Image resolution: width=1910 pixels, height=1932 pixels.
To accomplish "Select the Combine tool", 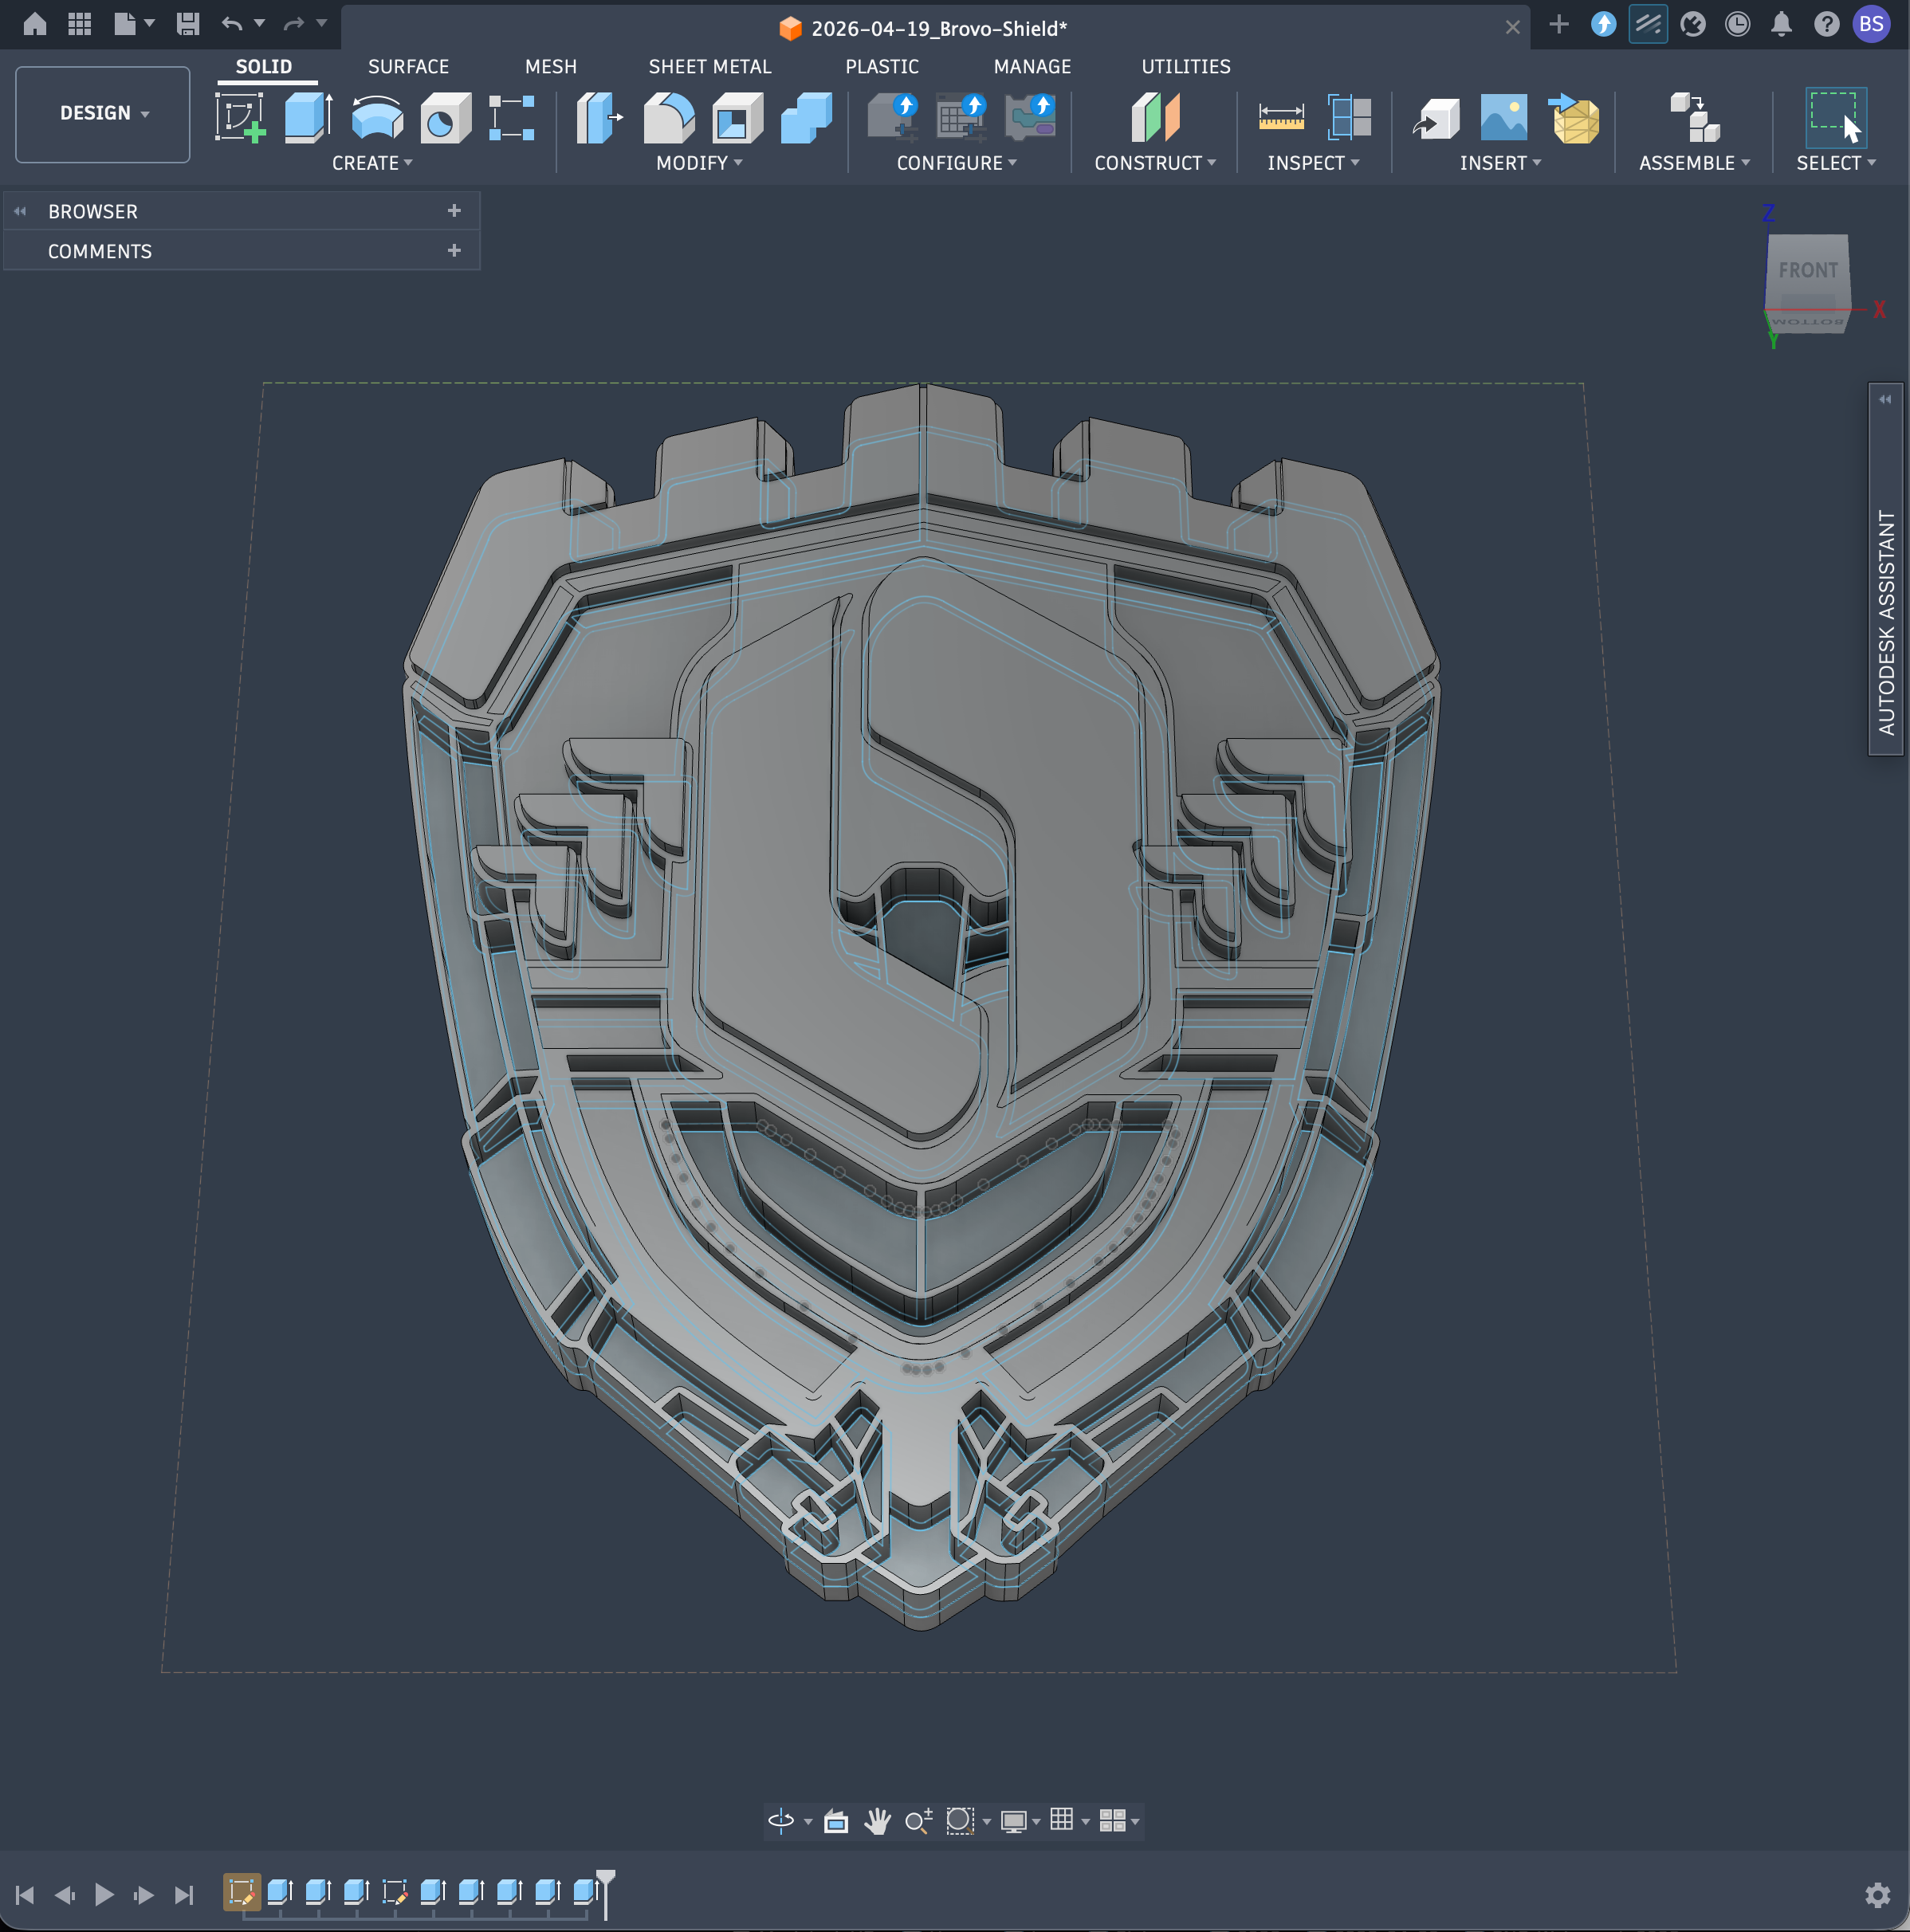I will click(x=806, y=118).
